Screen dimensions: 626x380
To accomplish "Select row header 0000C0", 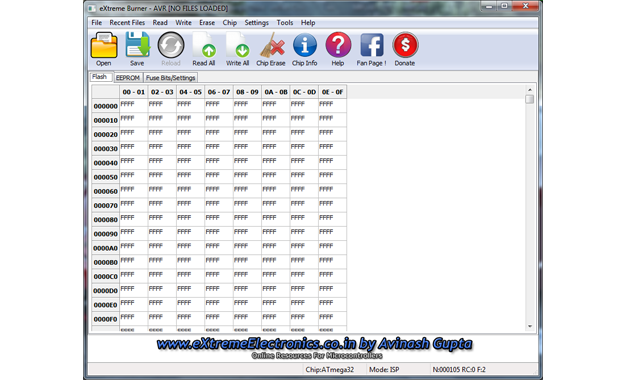I will [x=105, y=276].
